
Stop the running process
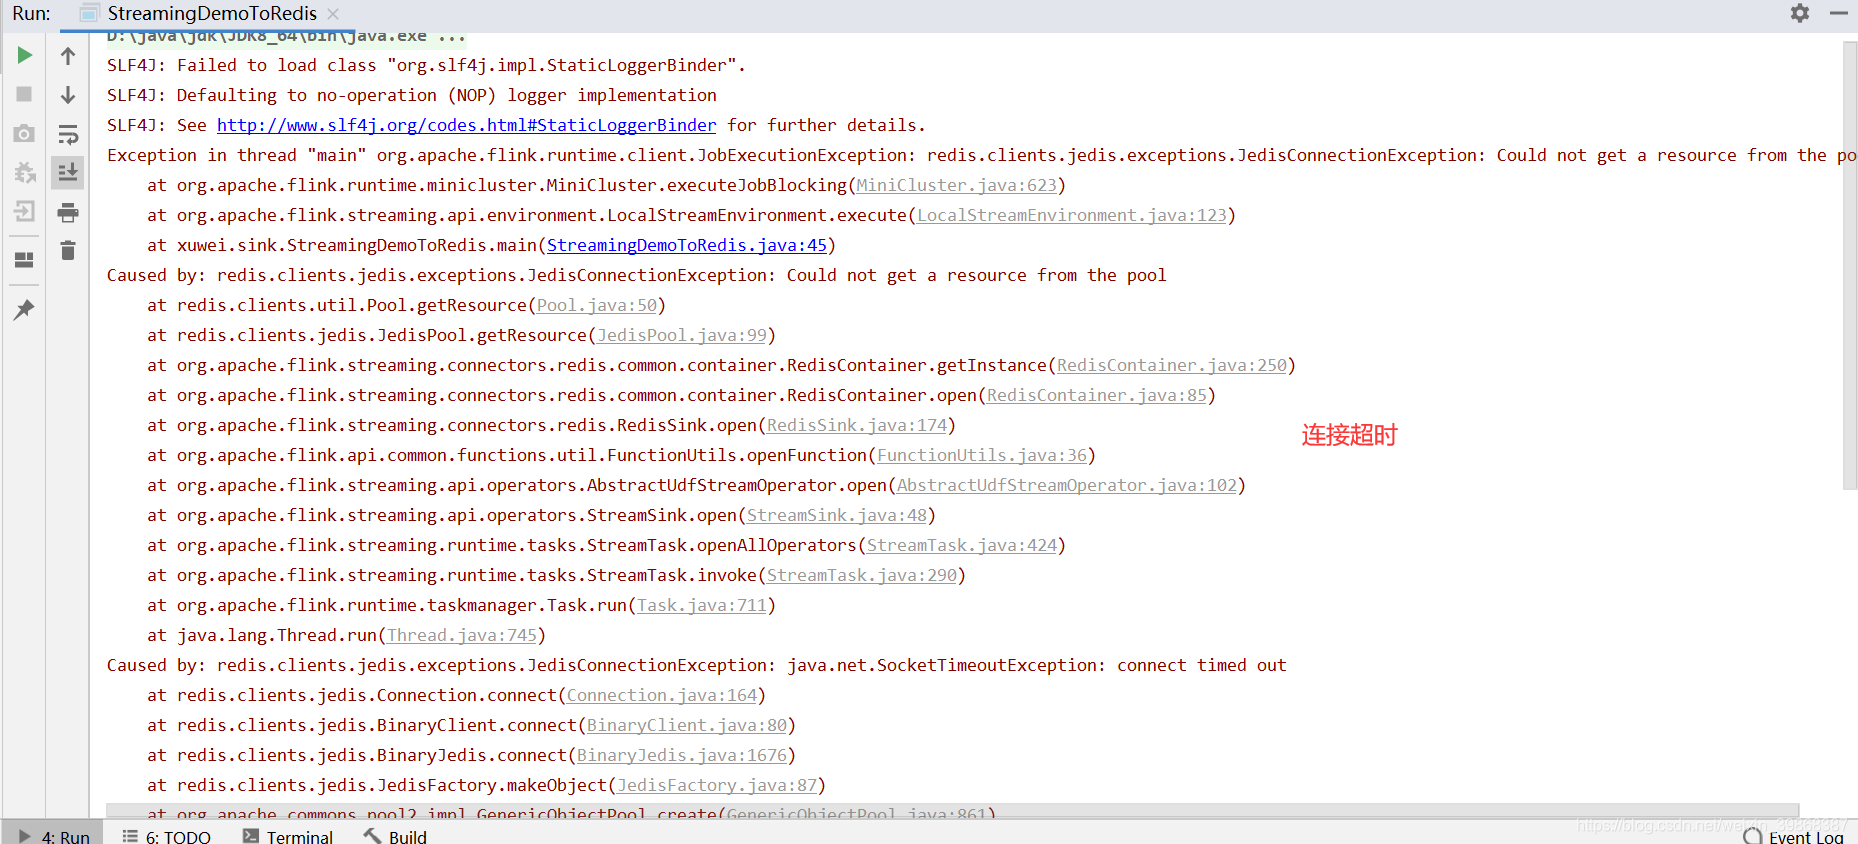click(24, 94)
